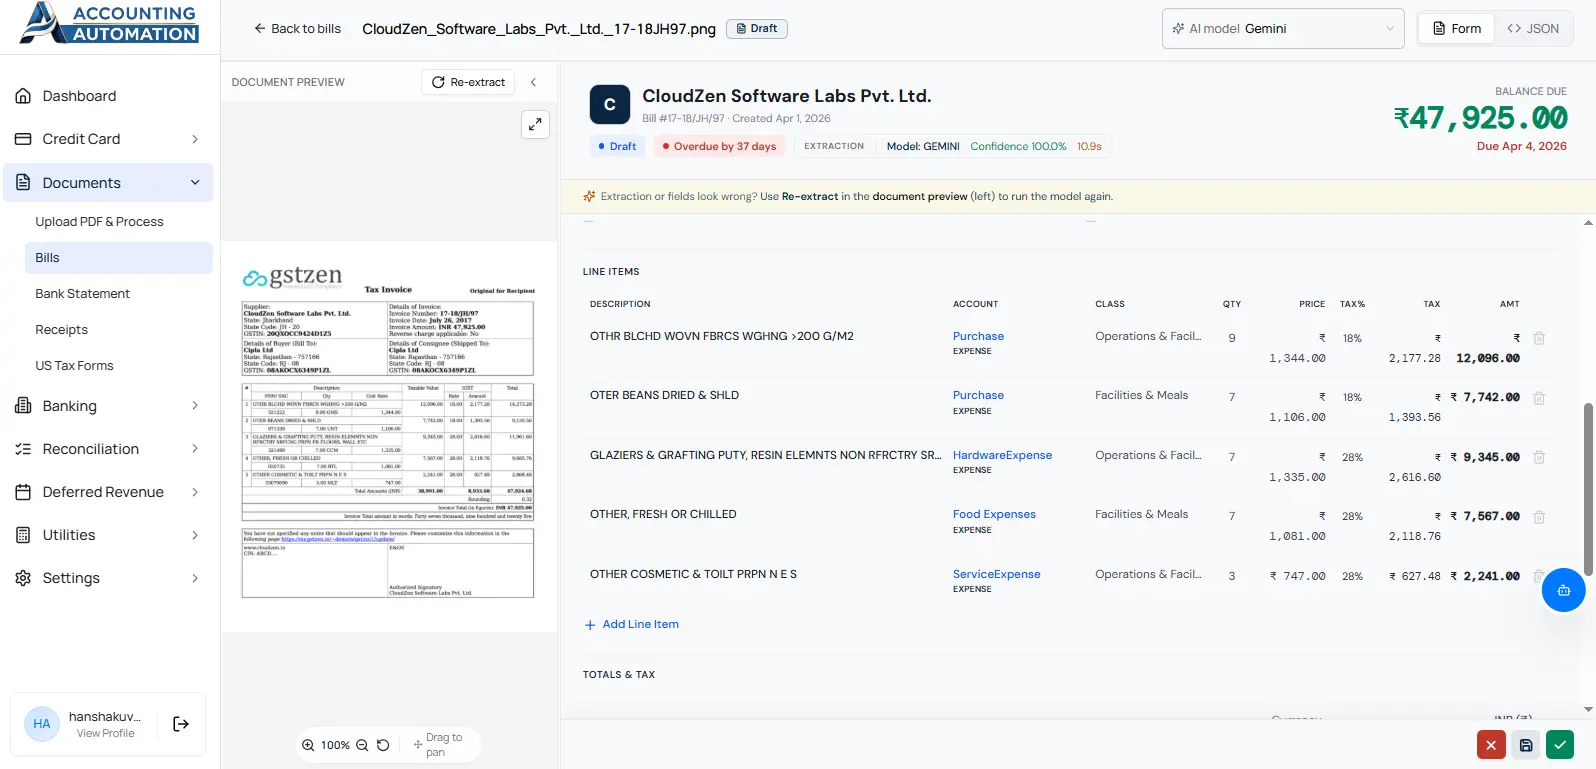Viewport: 1596px width, 769px height.
Task: Open Purchase account on first line
Action: click(x=978, y=336)
